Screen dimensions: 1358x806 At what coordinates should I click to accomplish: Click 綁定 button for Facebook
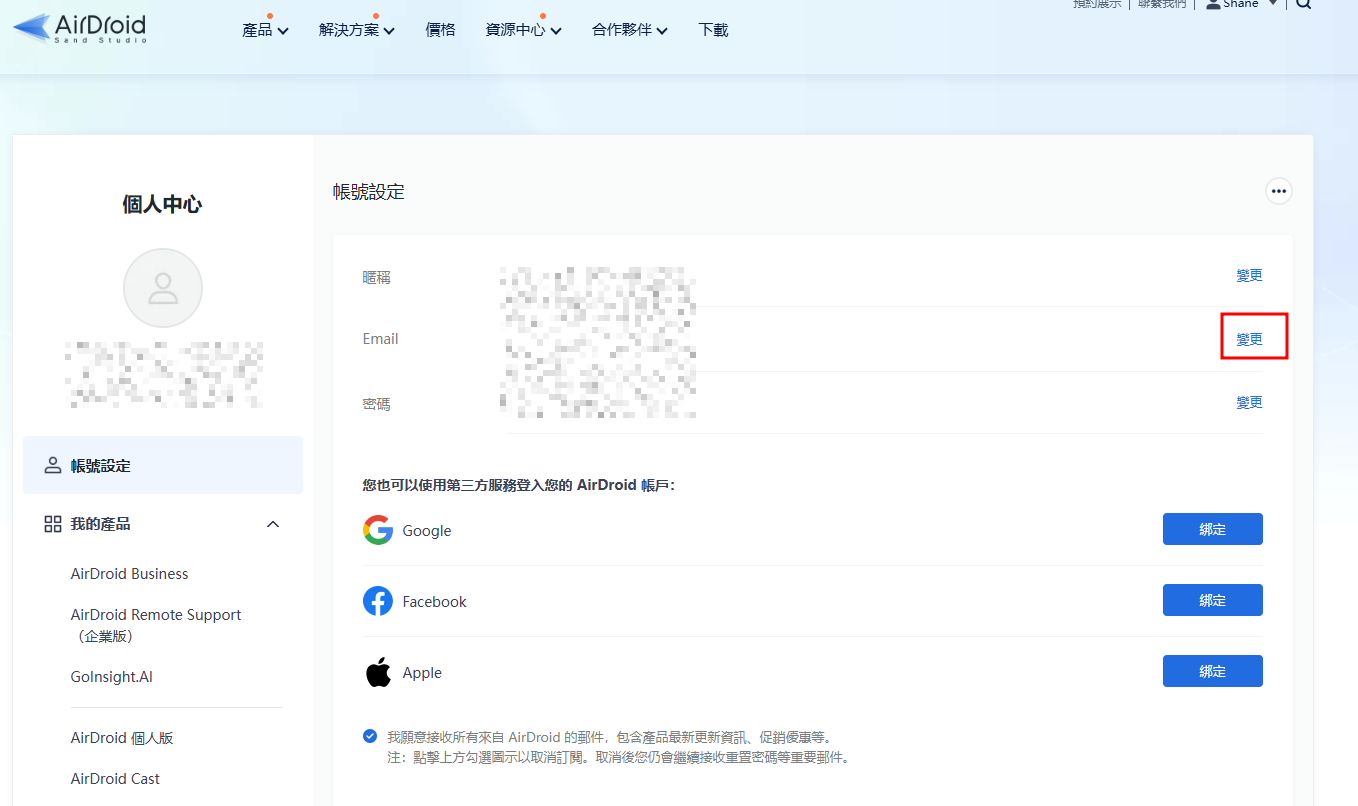tap(1213, 600)
